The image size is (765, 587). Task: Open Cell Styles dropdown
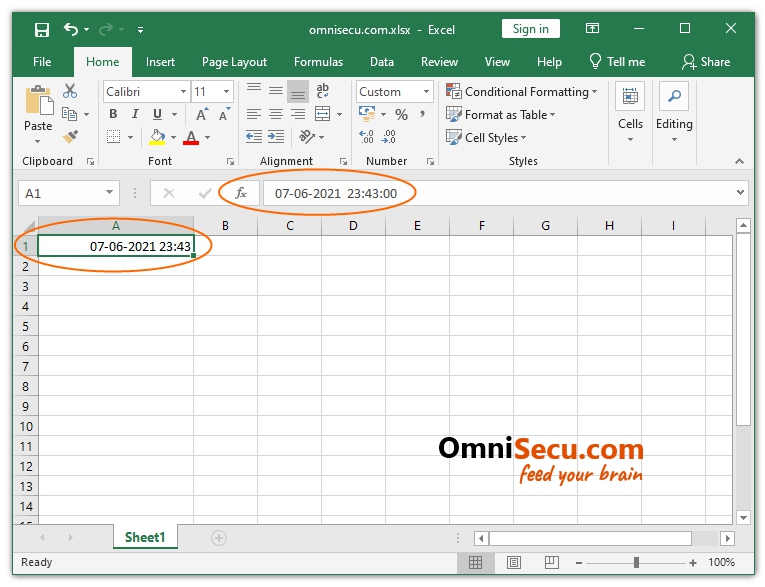(486, 138)
